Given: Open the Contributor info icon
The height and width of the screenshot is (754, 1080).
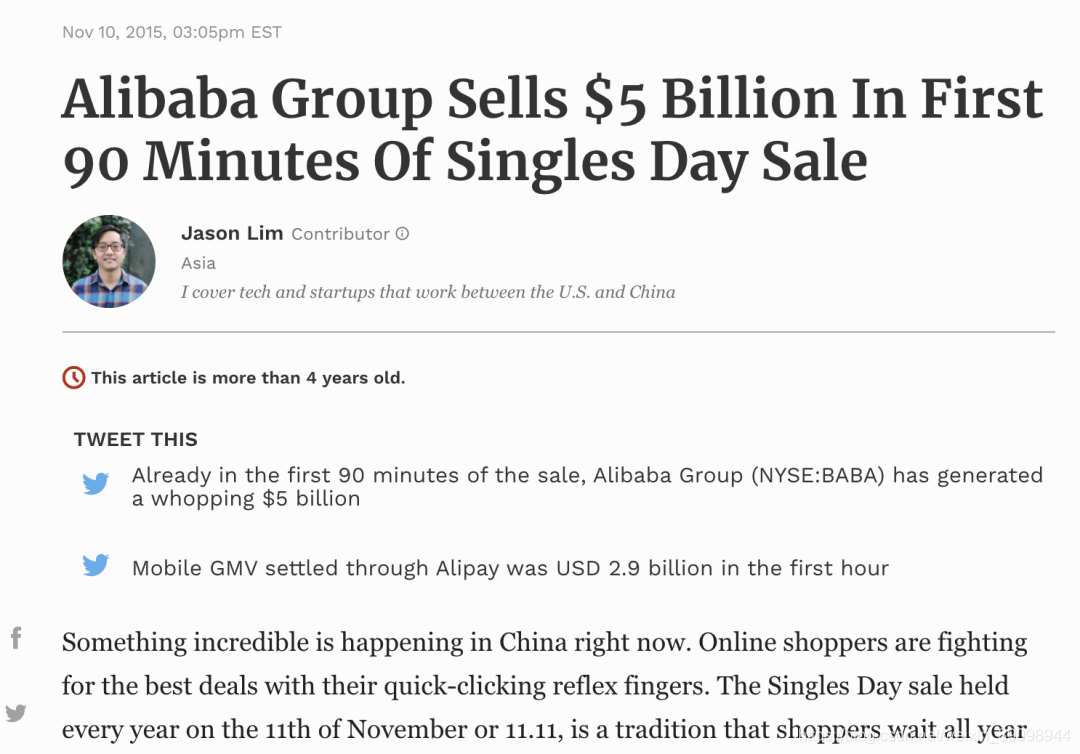Looking at the screenshot, I should (402, 234).
